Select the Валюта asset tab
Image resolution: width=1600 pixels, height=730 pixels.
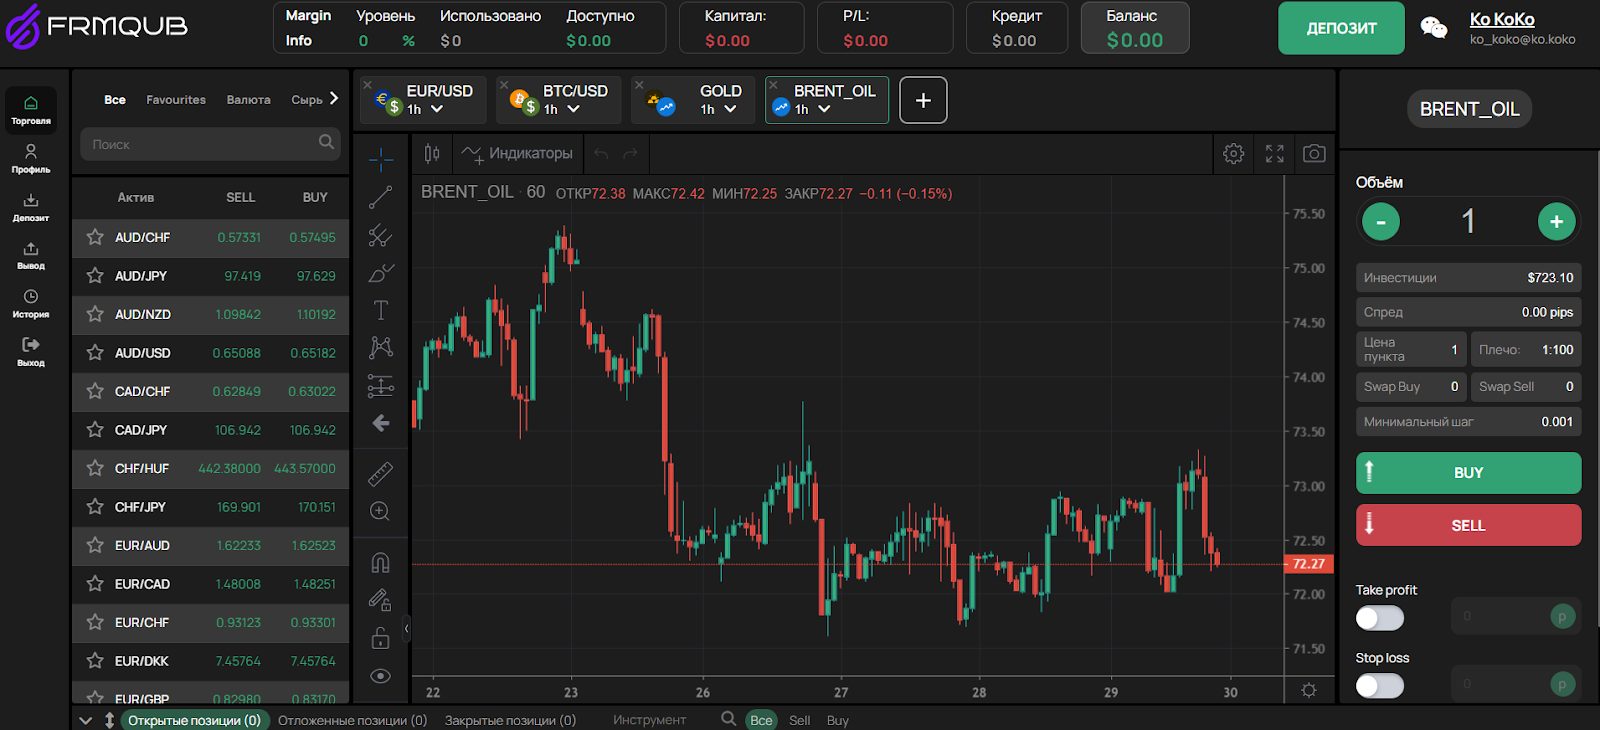click(248, 99)
